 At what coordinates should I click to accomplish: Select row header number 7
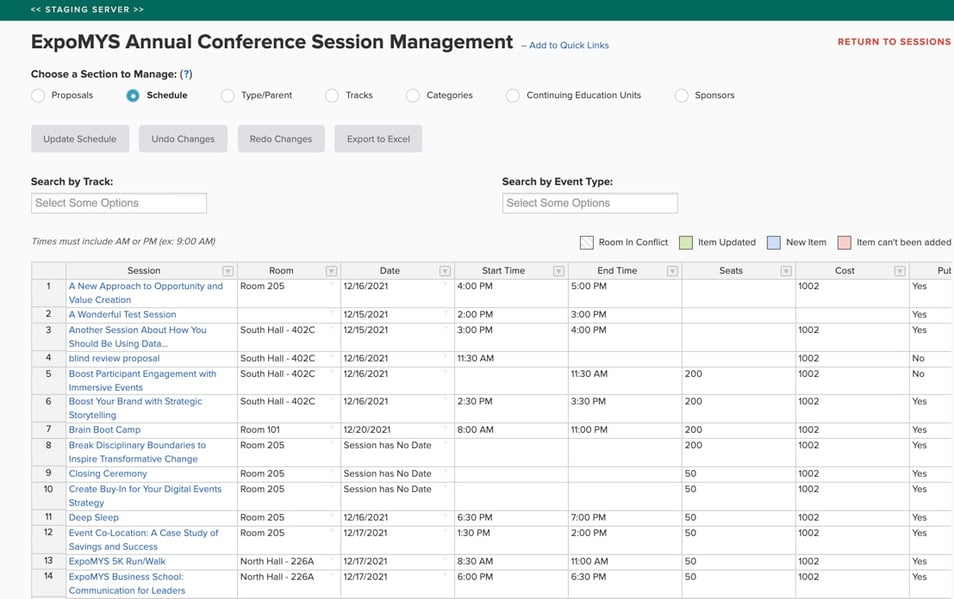click(x=49, y=429)
